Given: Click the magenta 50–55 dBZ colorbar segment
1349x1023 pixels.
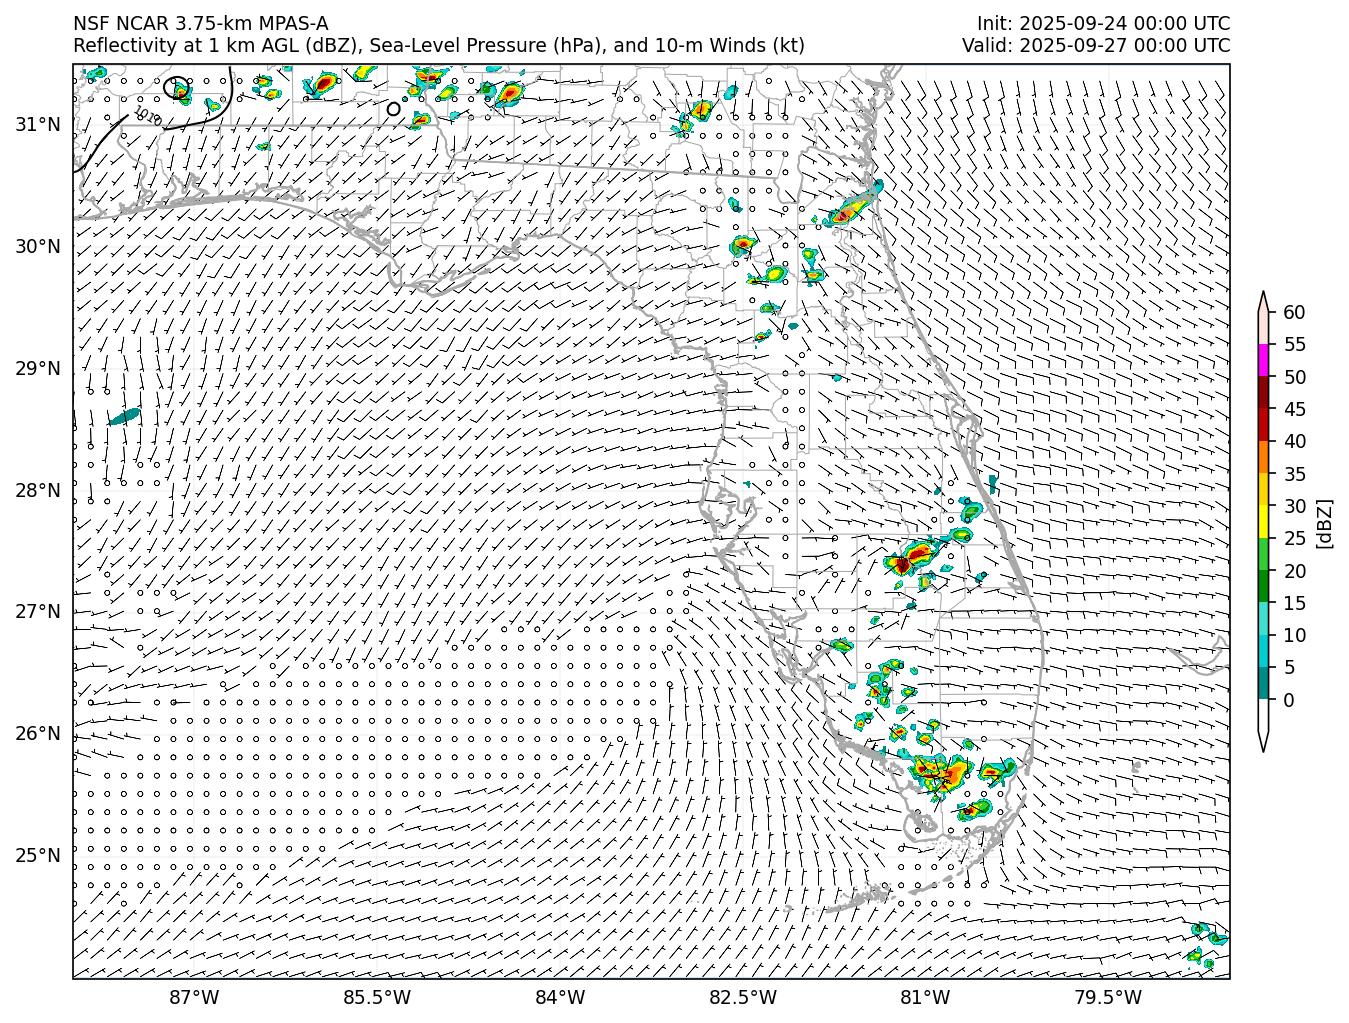Looking at the screenshot, I should click(x=1263, y=360).
